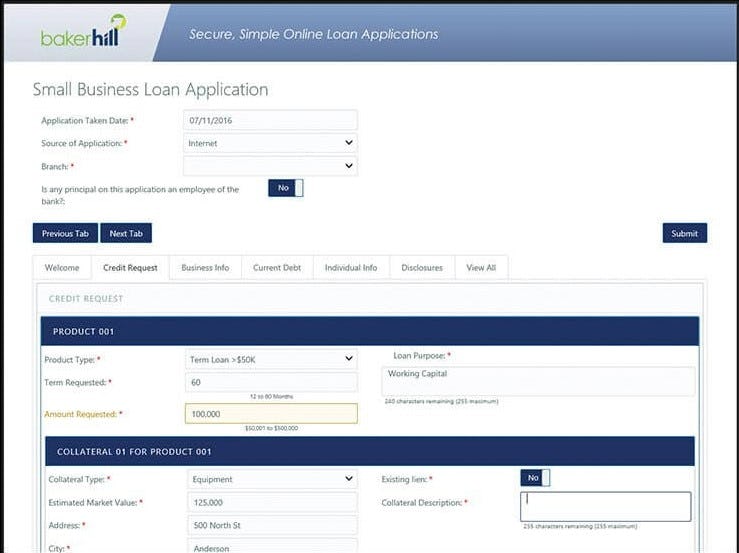Toggle the bank employee principal switch
The height and width of the screenshot is (553, 739).
coord(286,188)
